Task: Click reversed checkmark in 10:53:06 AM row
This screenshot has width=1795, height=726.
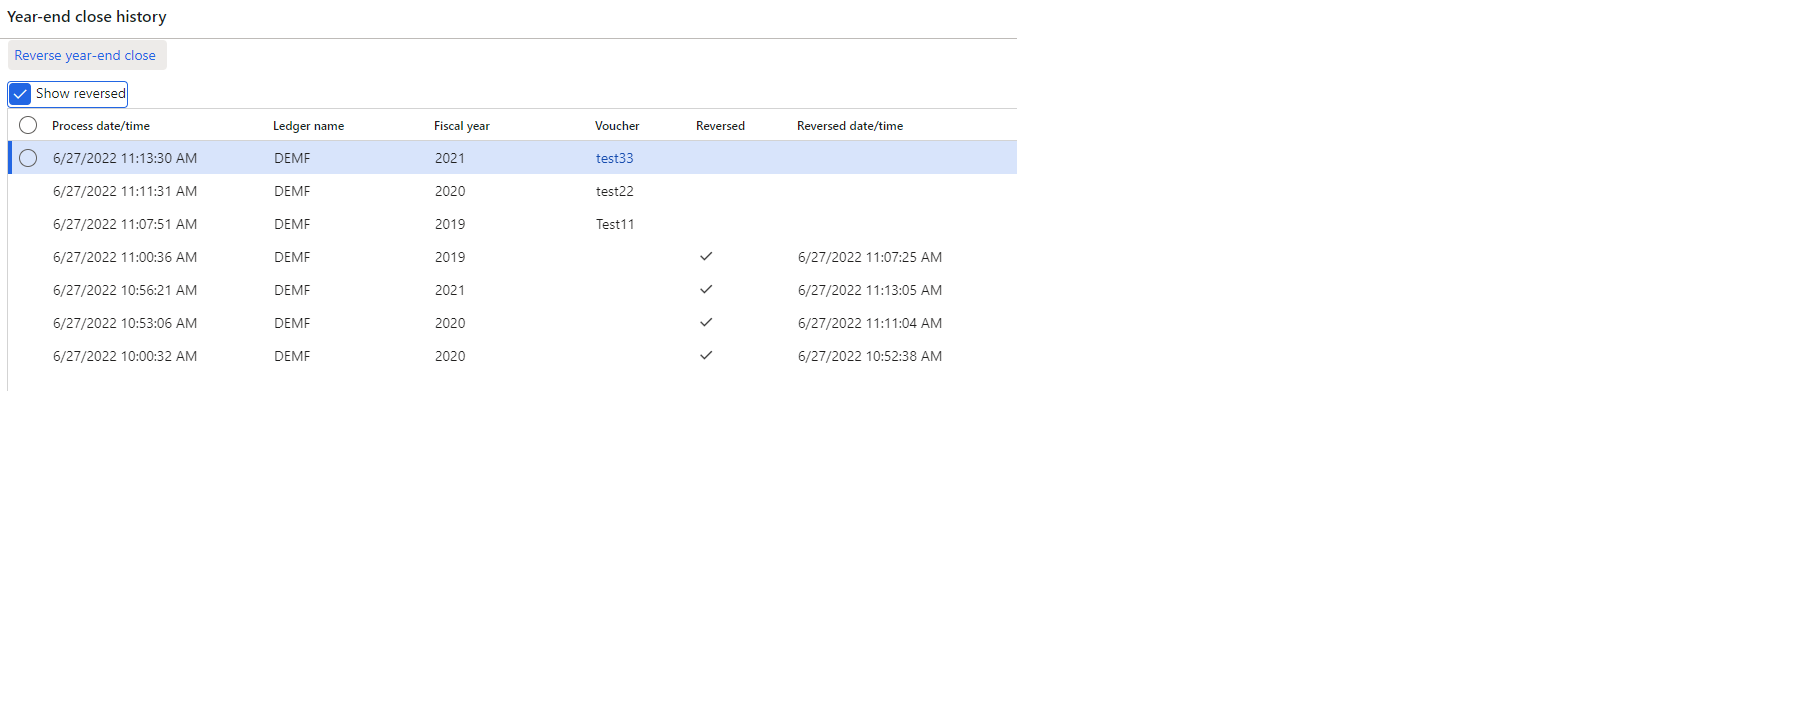Action: [x=706, y=322]
